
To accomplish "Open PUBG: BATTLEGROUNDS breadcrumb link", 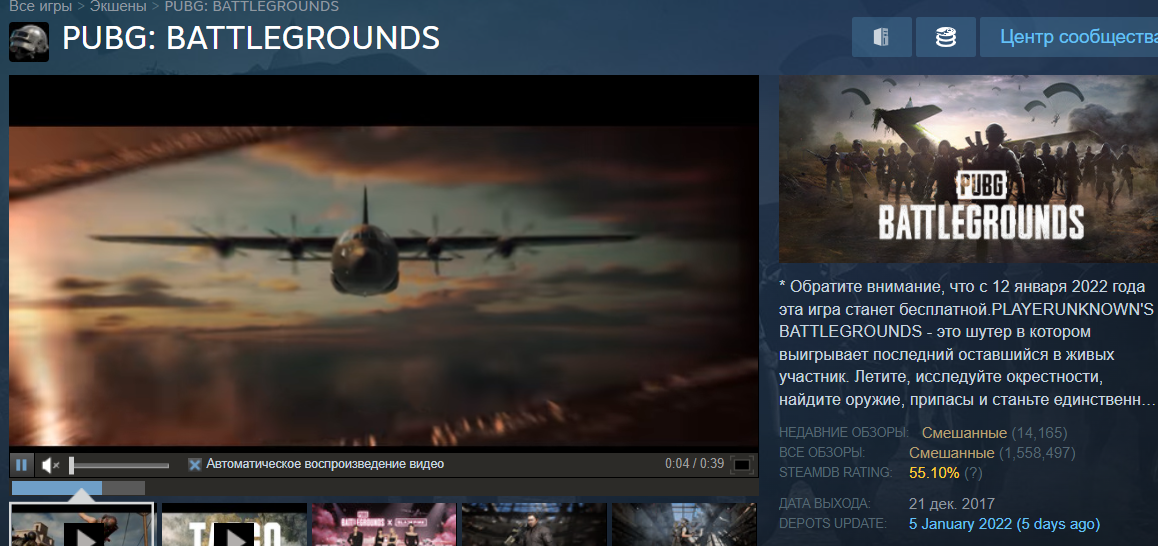I will [252, 7].
